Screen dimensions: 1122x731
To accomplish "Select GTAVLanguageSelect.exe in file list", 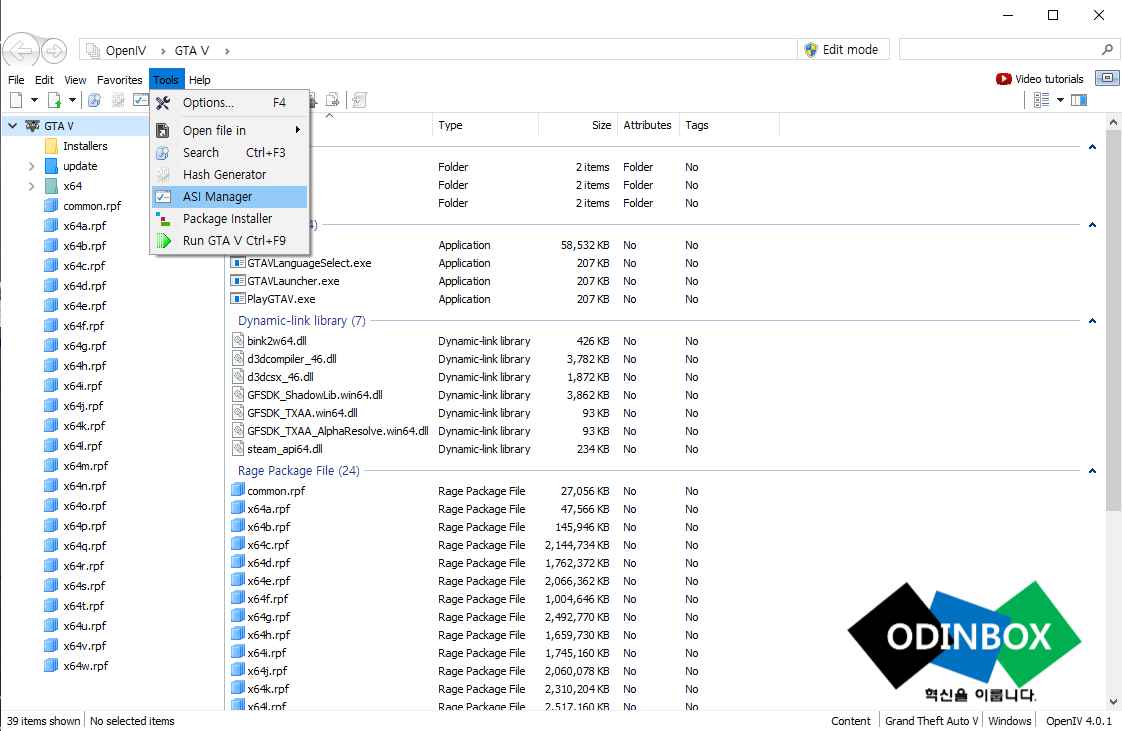I will (309, 263).
